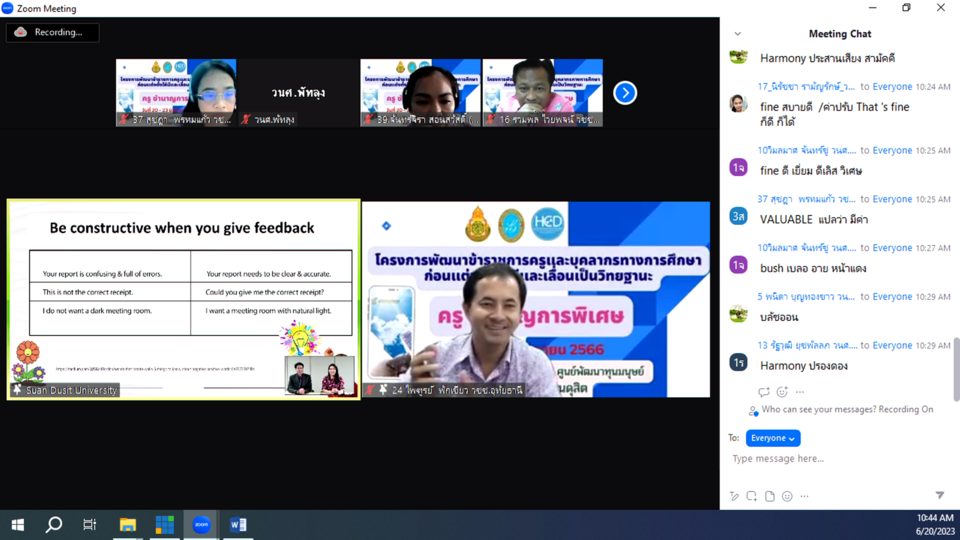The width and height of the screenshot is (960, 540).
Task: Open screenshot capture tool in chat
Action: (751, 496)
